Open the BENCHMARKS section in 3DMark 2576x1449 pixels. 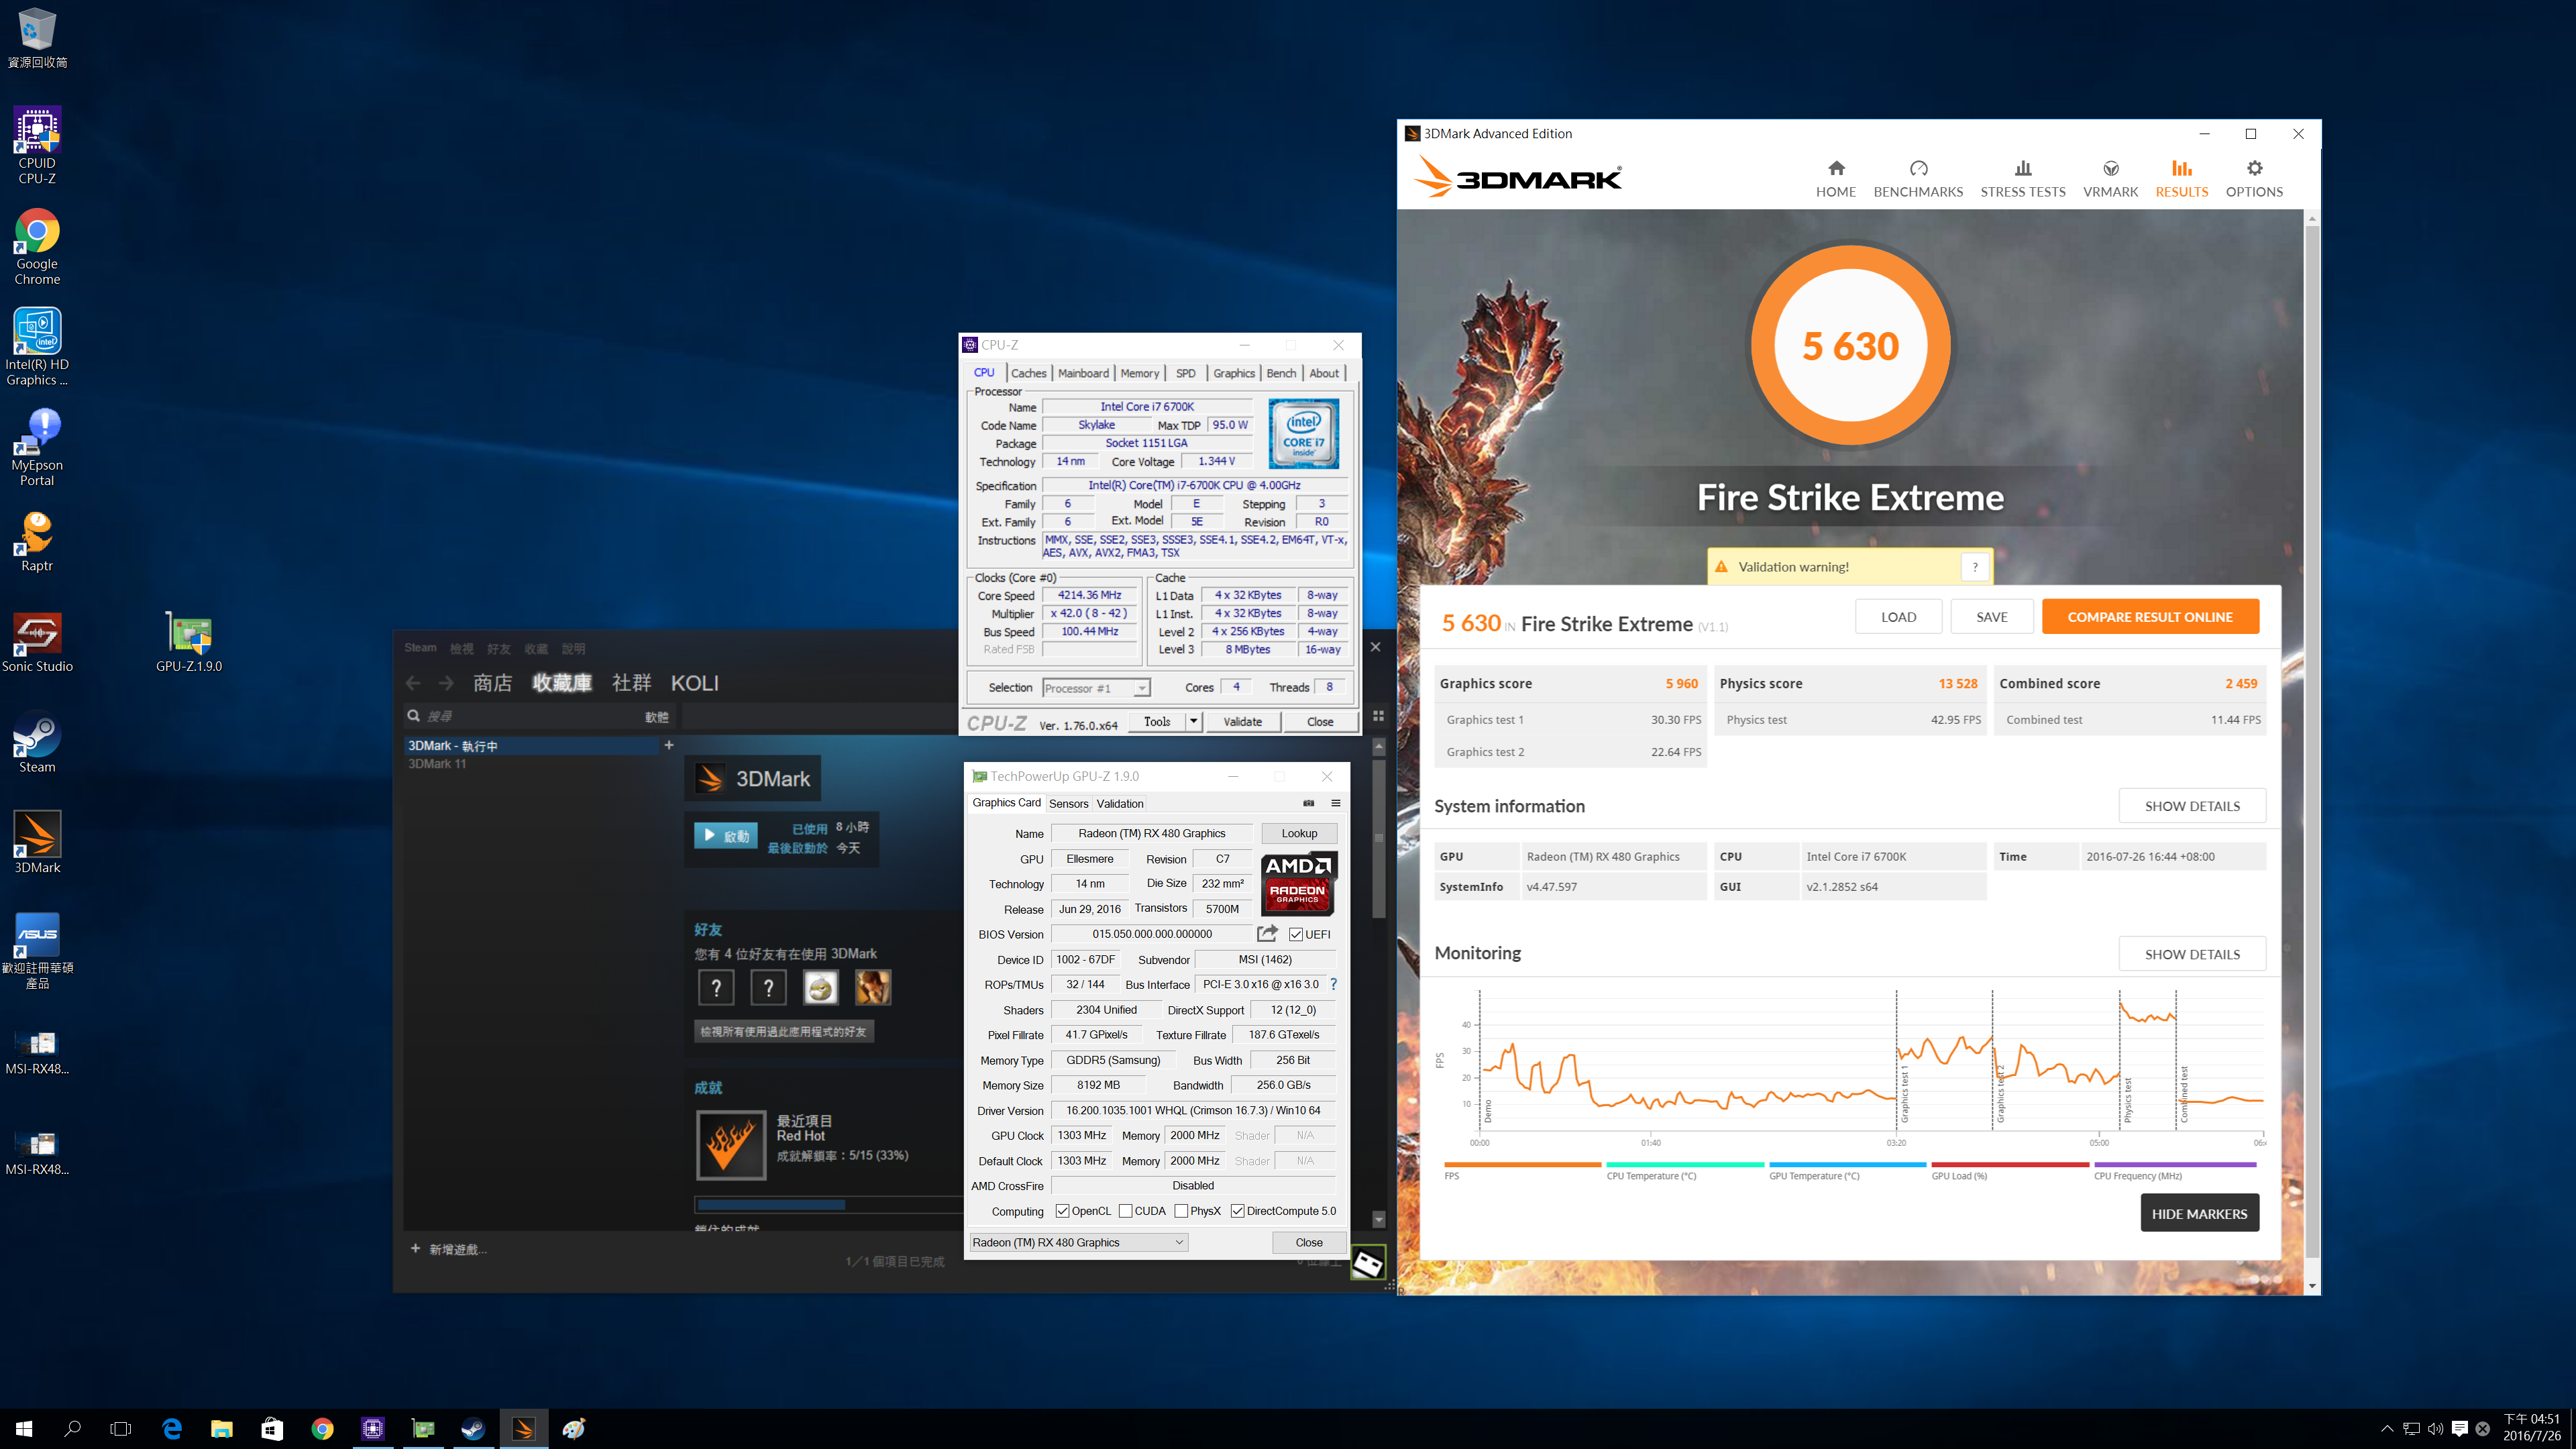1917,179
